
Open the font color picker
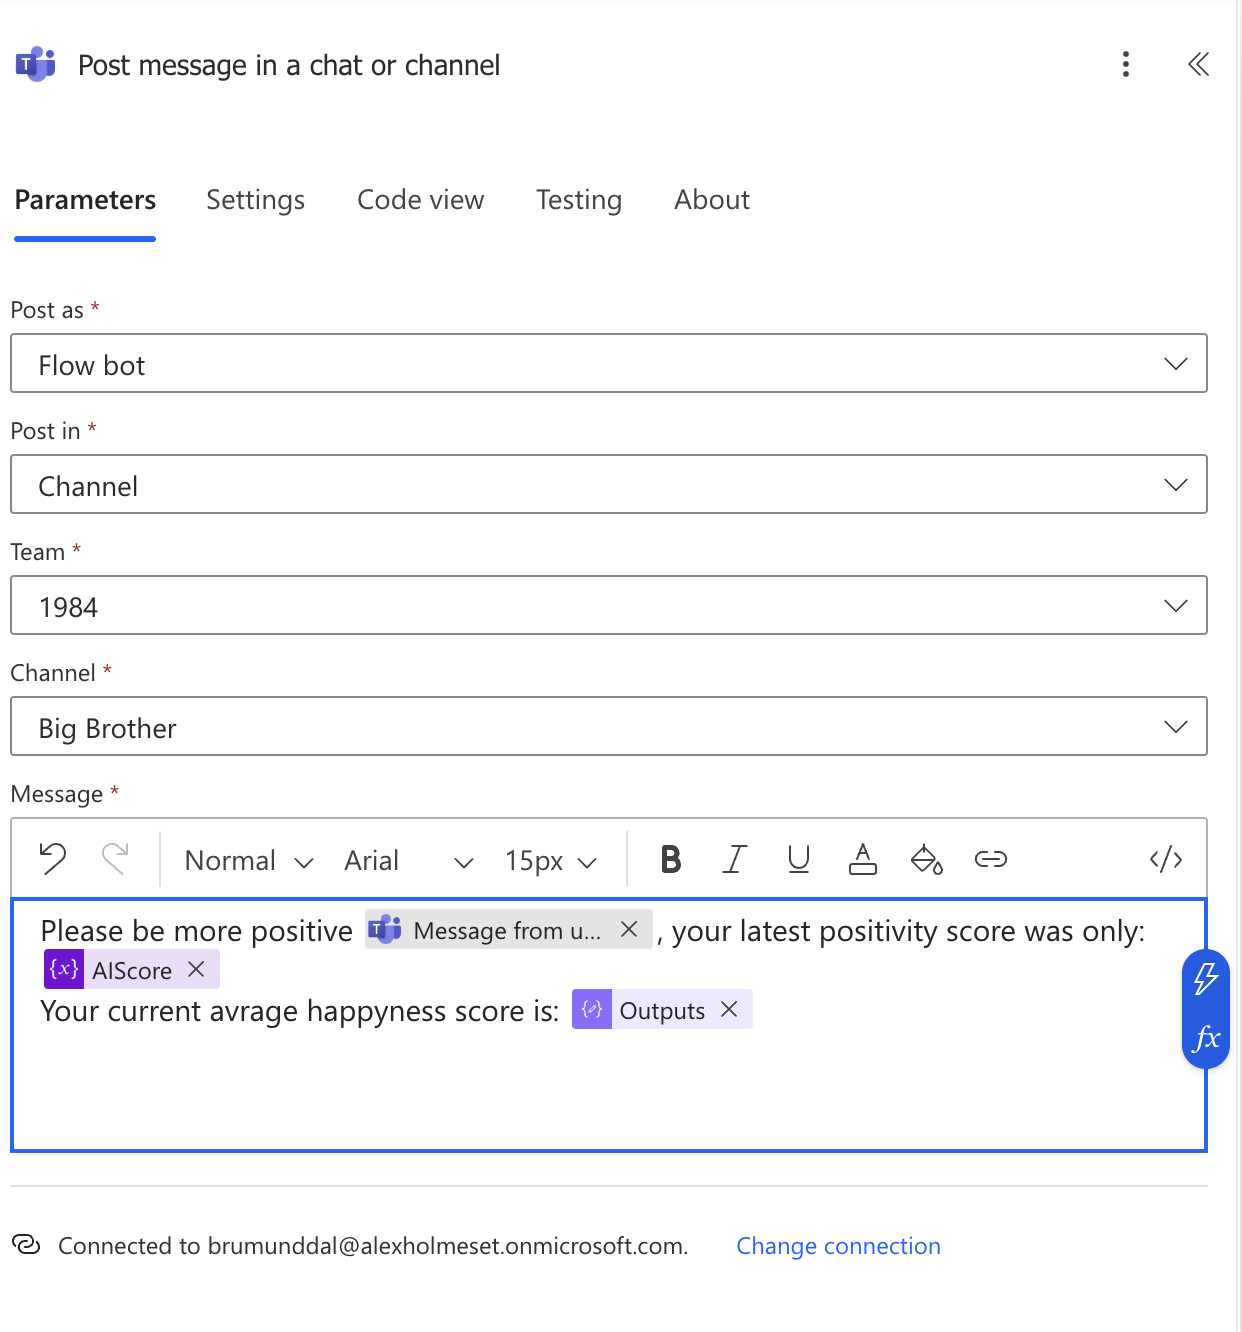pos(862,859)
